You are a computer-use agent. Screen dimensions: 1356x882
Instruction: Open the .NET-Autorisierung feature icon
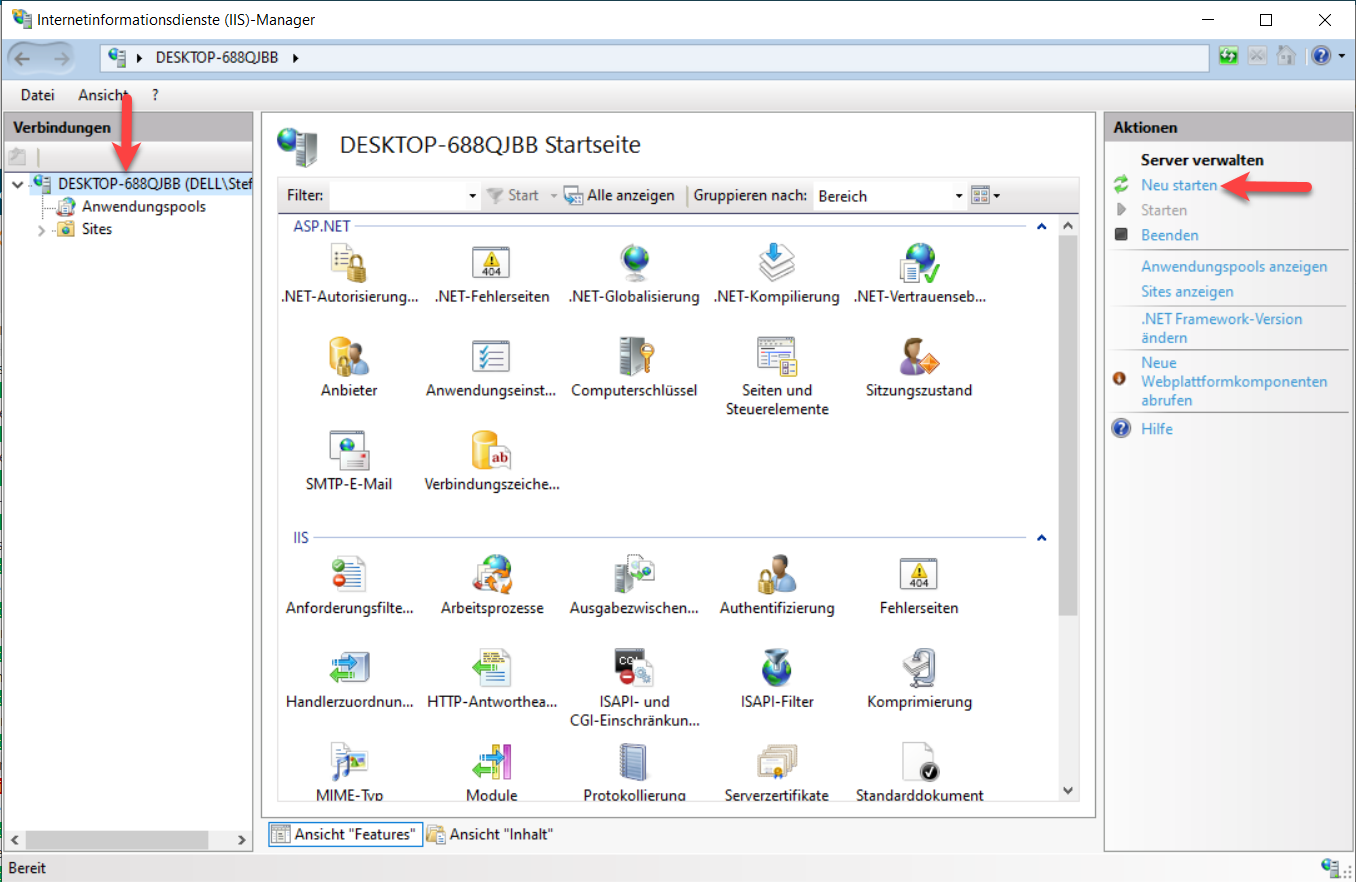coord(348,264)
